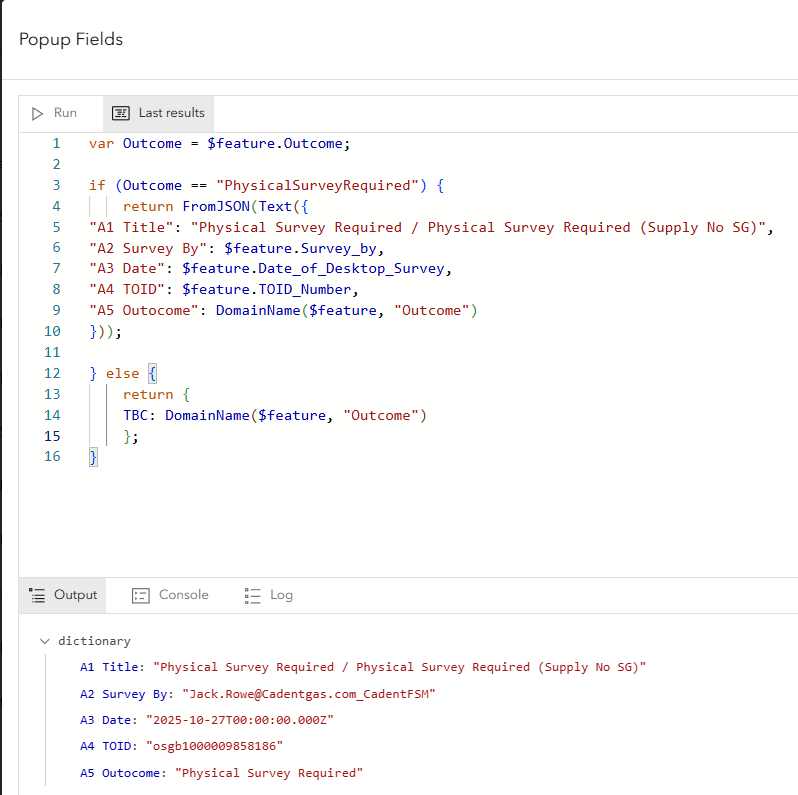Screen dimensions: 798x795
Task: Click the Popup Fields heading
Action: click(x=71, y=40)
